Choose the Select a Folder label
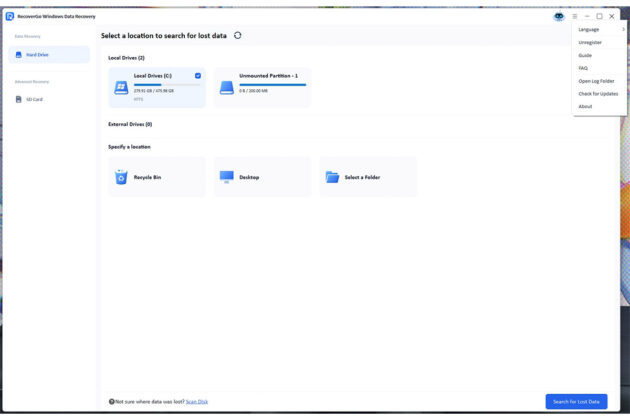This screenshot has width=630, height=420. [x=362, y=177]
